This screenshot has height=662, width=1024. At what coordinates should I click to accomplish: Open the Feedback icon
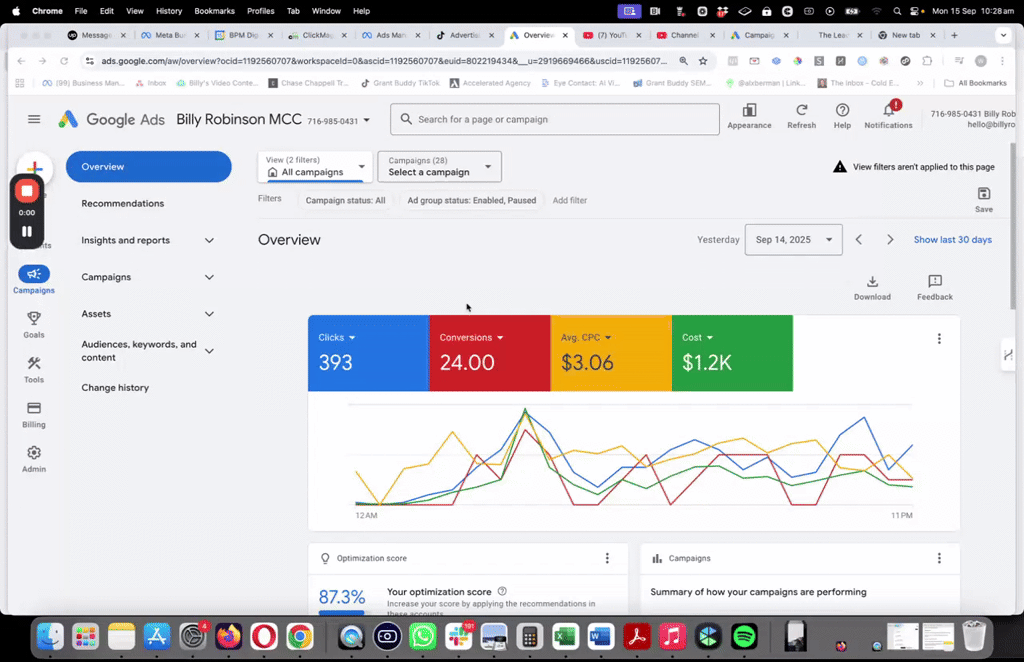pyautogui.click(x=935, y=287)
